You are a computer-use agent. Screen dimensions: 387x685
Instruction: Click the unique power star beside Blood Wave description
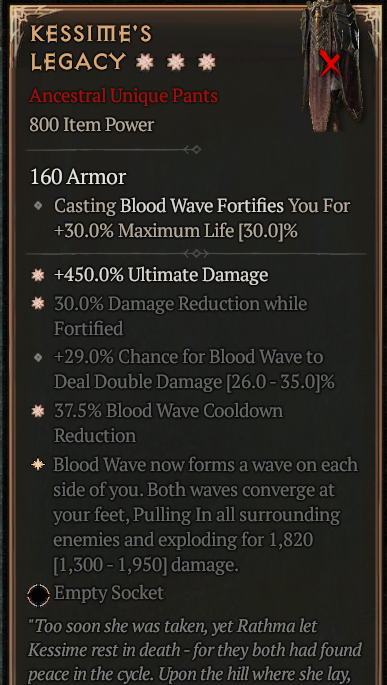tap(38, 465)
